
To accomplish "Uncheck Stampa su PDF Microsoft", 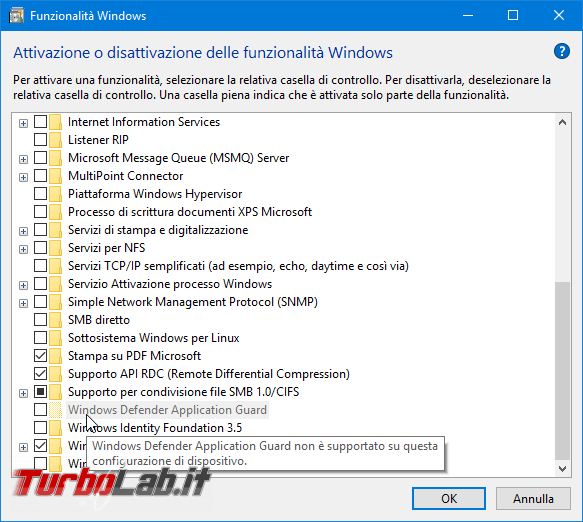I will (41, 355).
